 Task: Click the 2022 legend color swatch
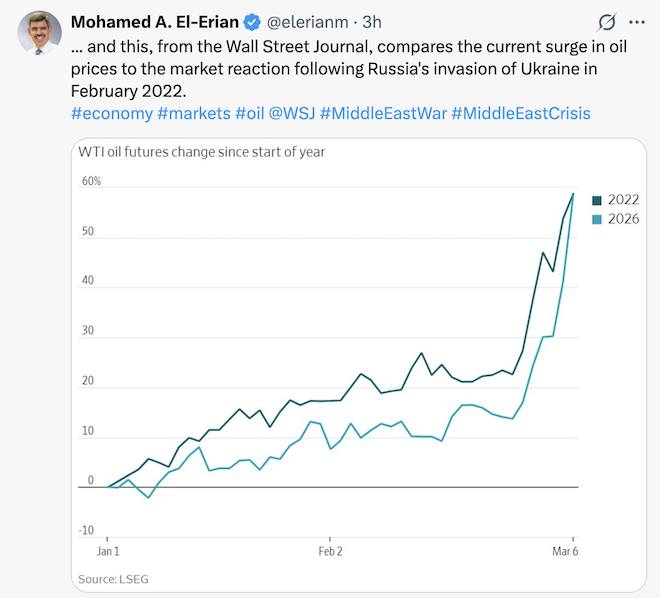coord(597,199)
